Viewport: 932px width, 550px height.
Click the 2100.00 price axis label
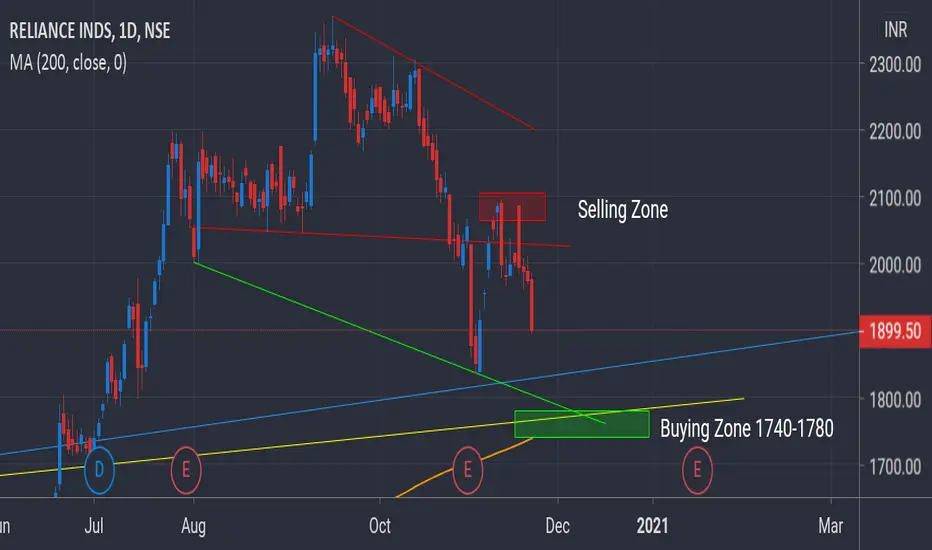tap(895, 198)
